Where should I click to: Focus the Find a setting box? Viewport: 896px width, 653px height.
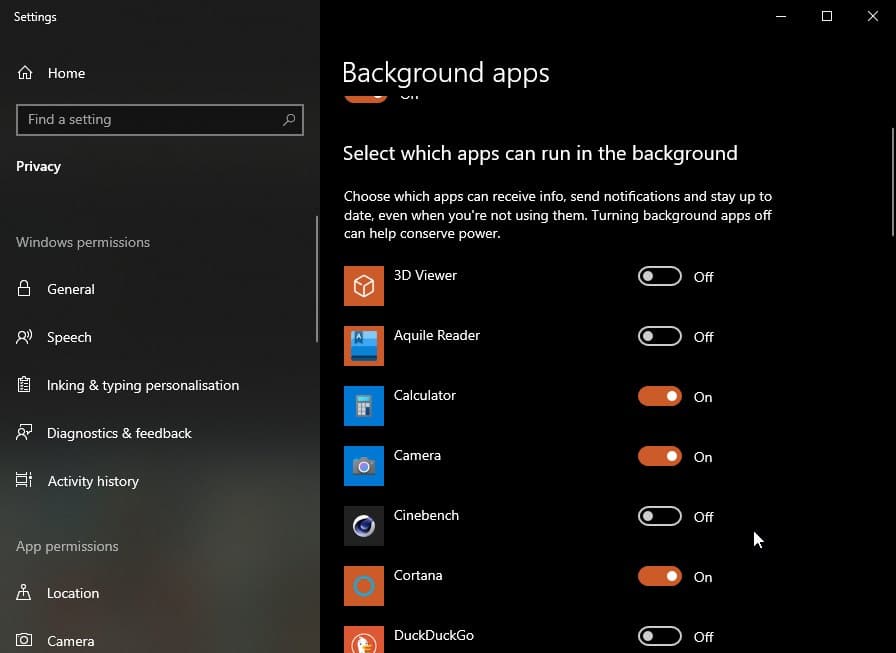coord(160,119)
